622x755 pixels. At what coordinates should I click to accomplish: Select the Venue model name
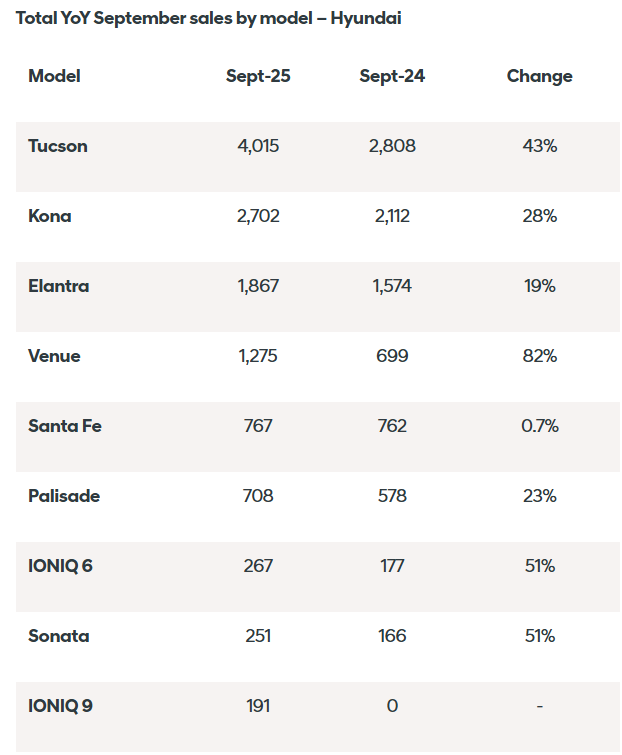(x=54, y=356)
